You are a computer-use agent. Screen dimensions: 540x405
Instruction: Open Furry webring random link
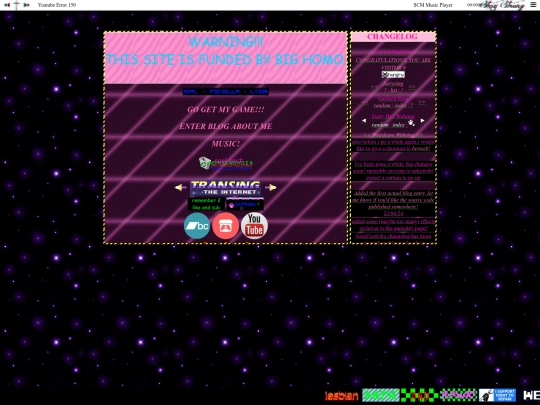point(380,125)
